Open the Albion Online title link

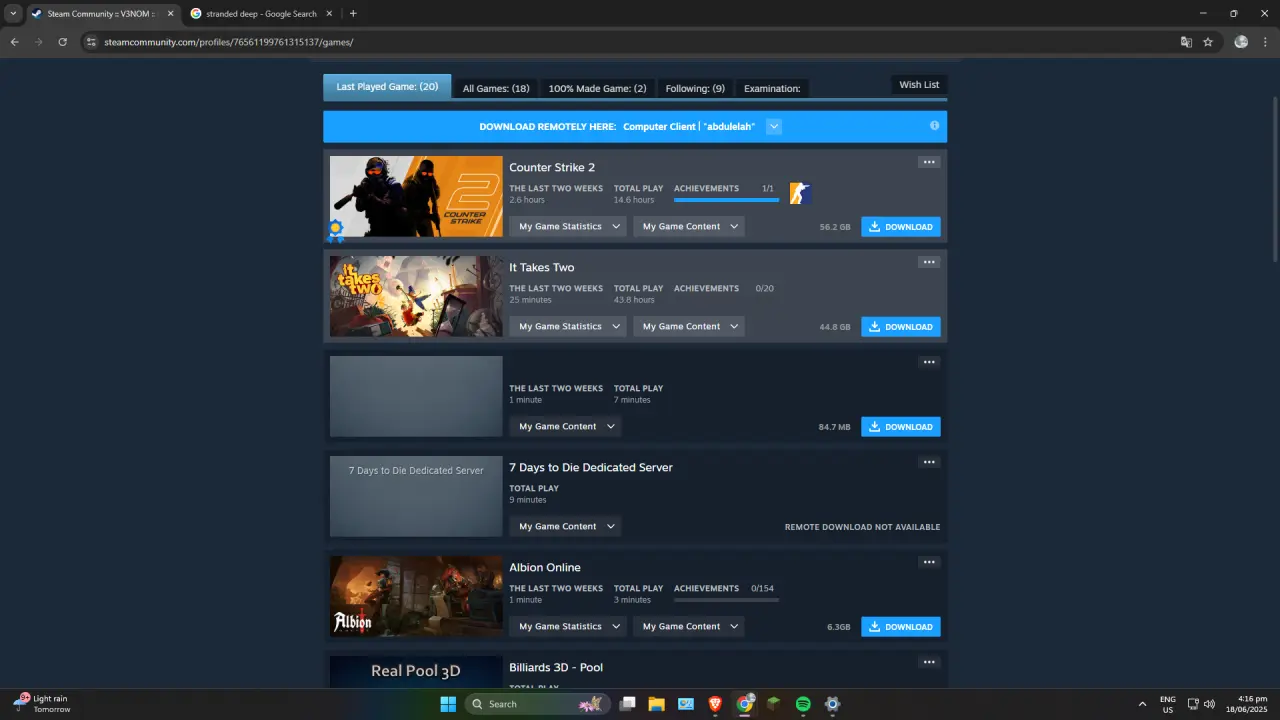[x=545, y=567]
